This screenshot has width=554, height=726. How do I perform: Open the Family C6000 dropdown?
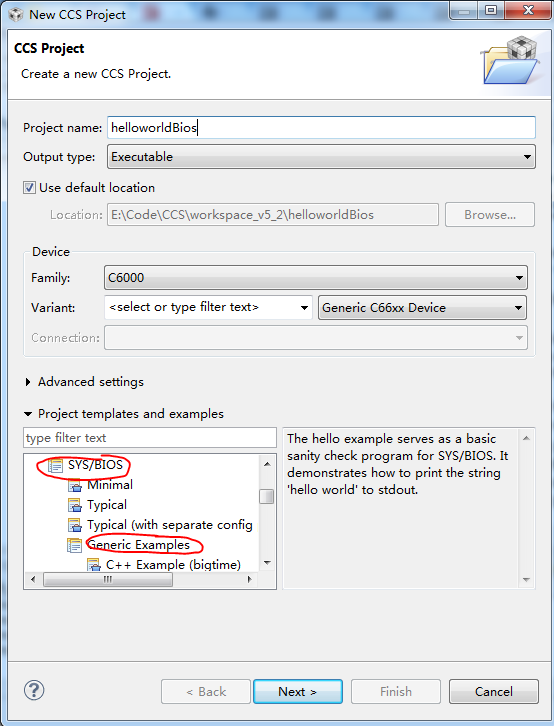[316, 278]
